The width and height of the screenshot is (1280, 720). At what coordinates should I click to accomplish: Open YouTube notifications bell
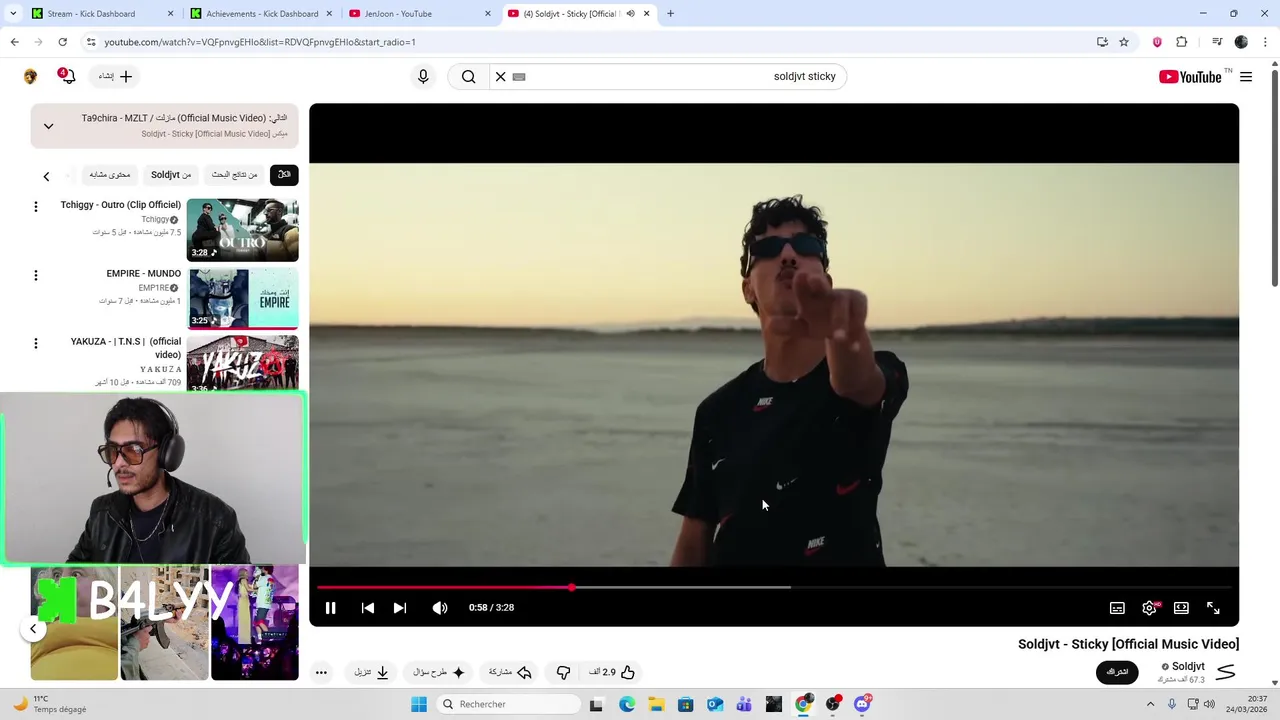(67, 77)
